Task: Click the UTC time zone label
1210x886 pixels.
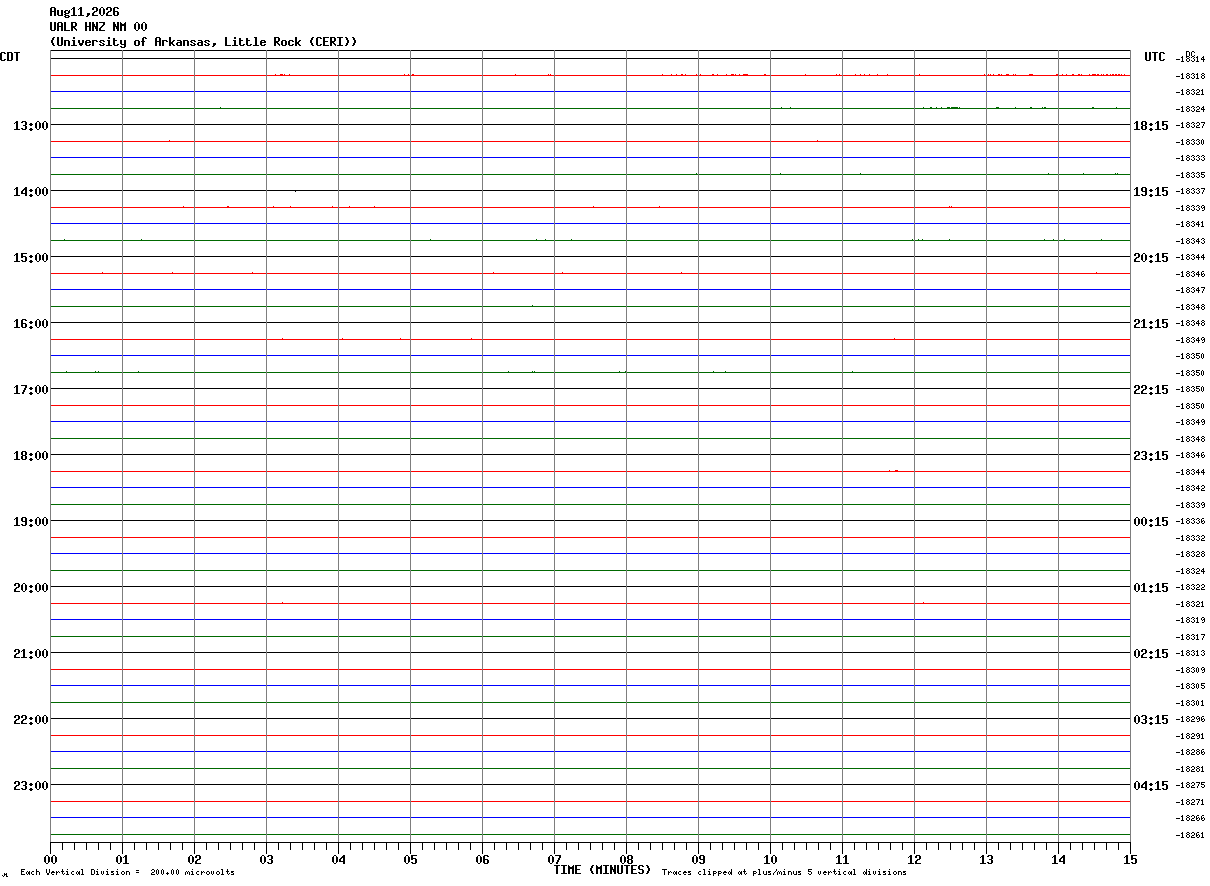Action: click(1155, 57)
